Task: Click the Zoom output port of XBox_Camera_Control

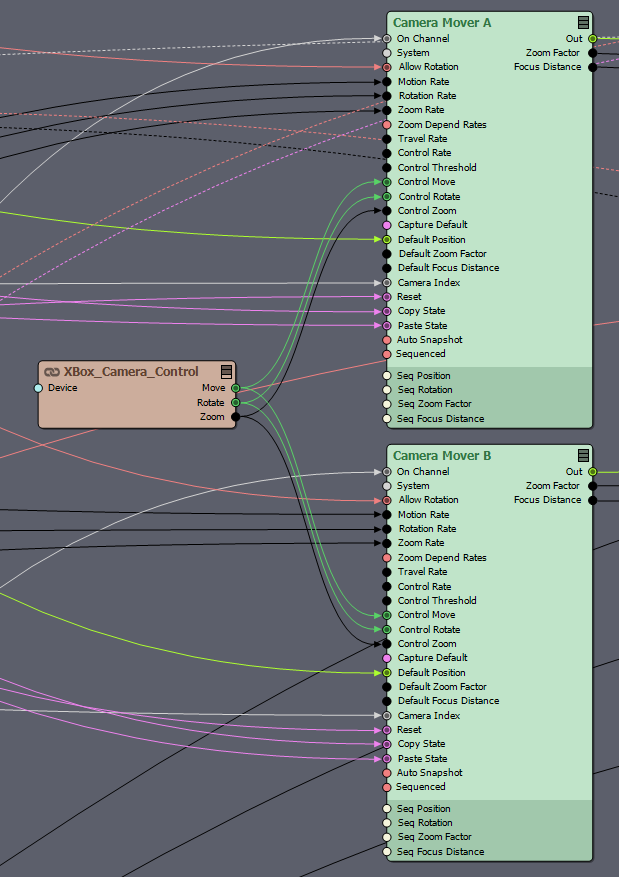Action: click(235, 417)
